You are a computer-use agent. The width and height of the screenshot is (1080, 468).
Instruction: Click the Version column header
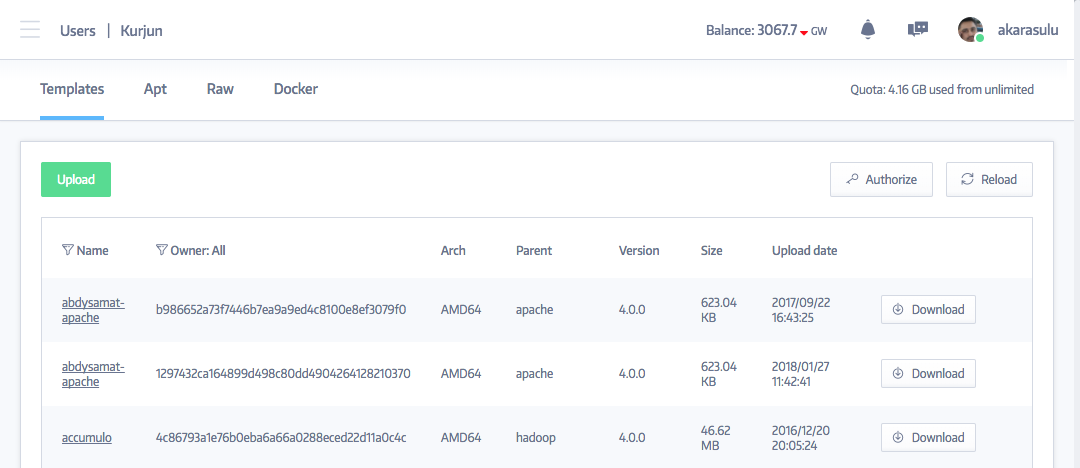click(x=639, y=251)
